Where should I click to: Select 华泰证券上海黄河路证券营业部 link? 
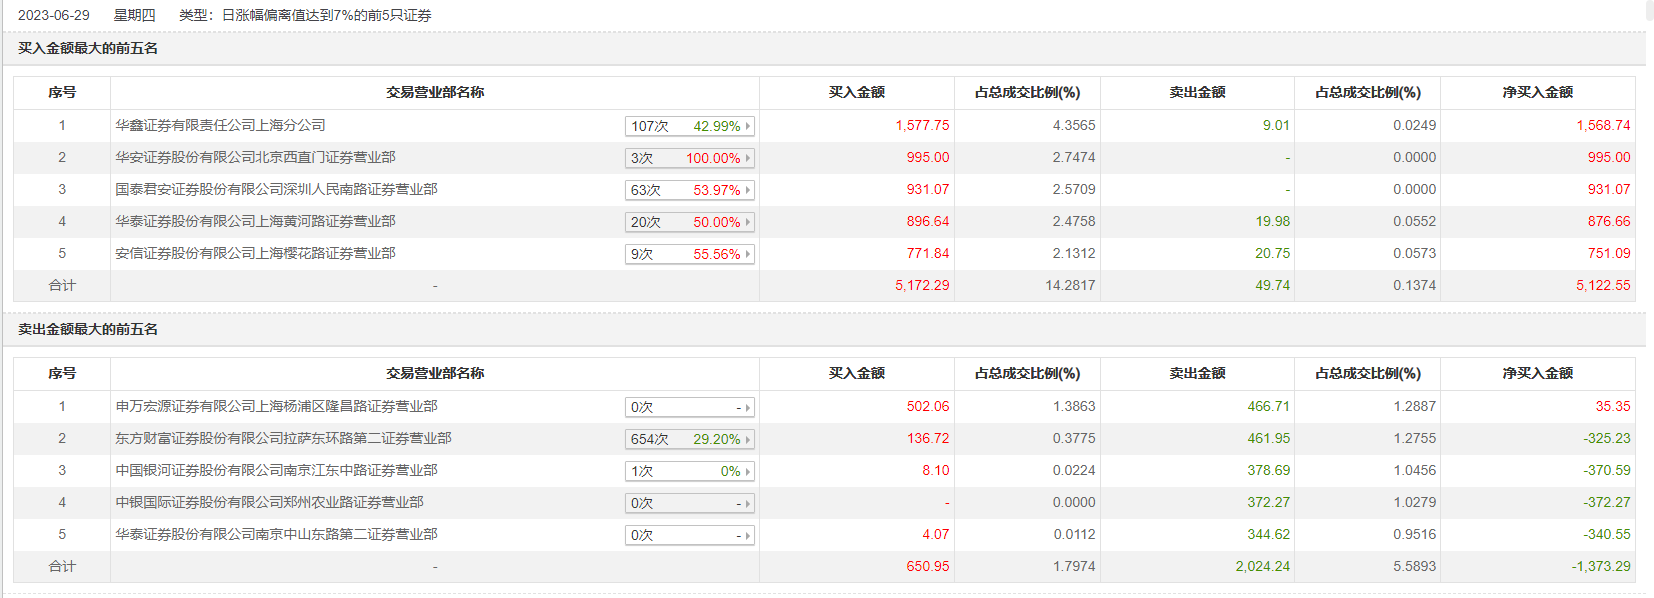coord(255,221)
